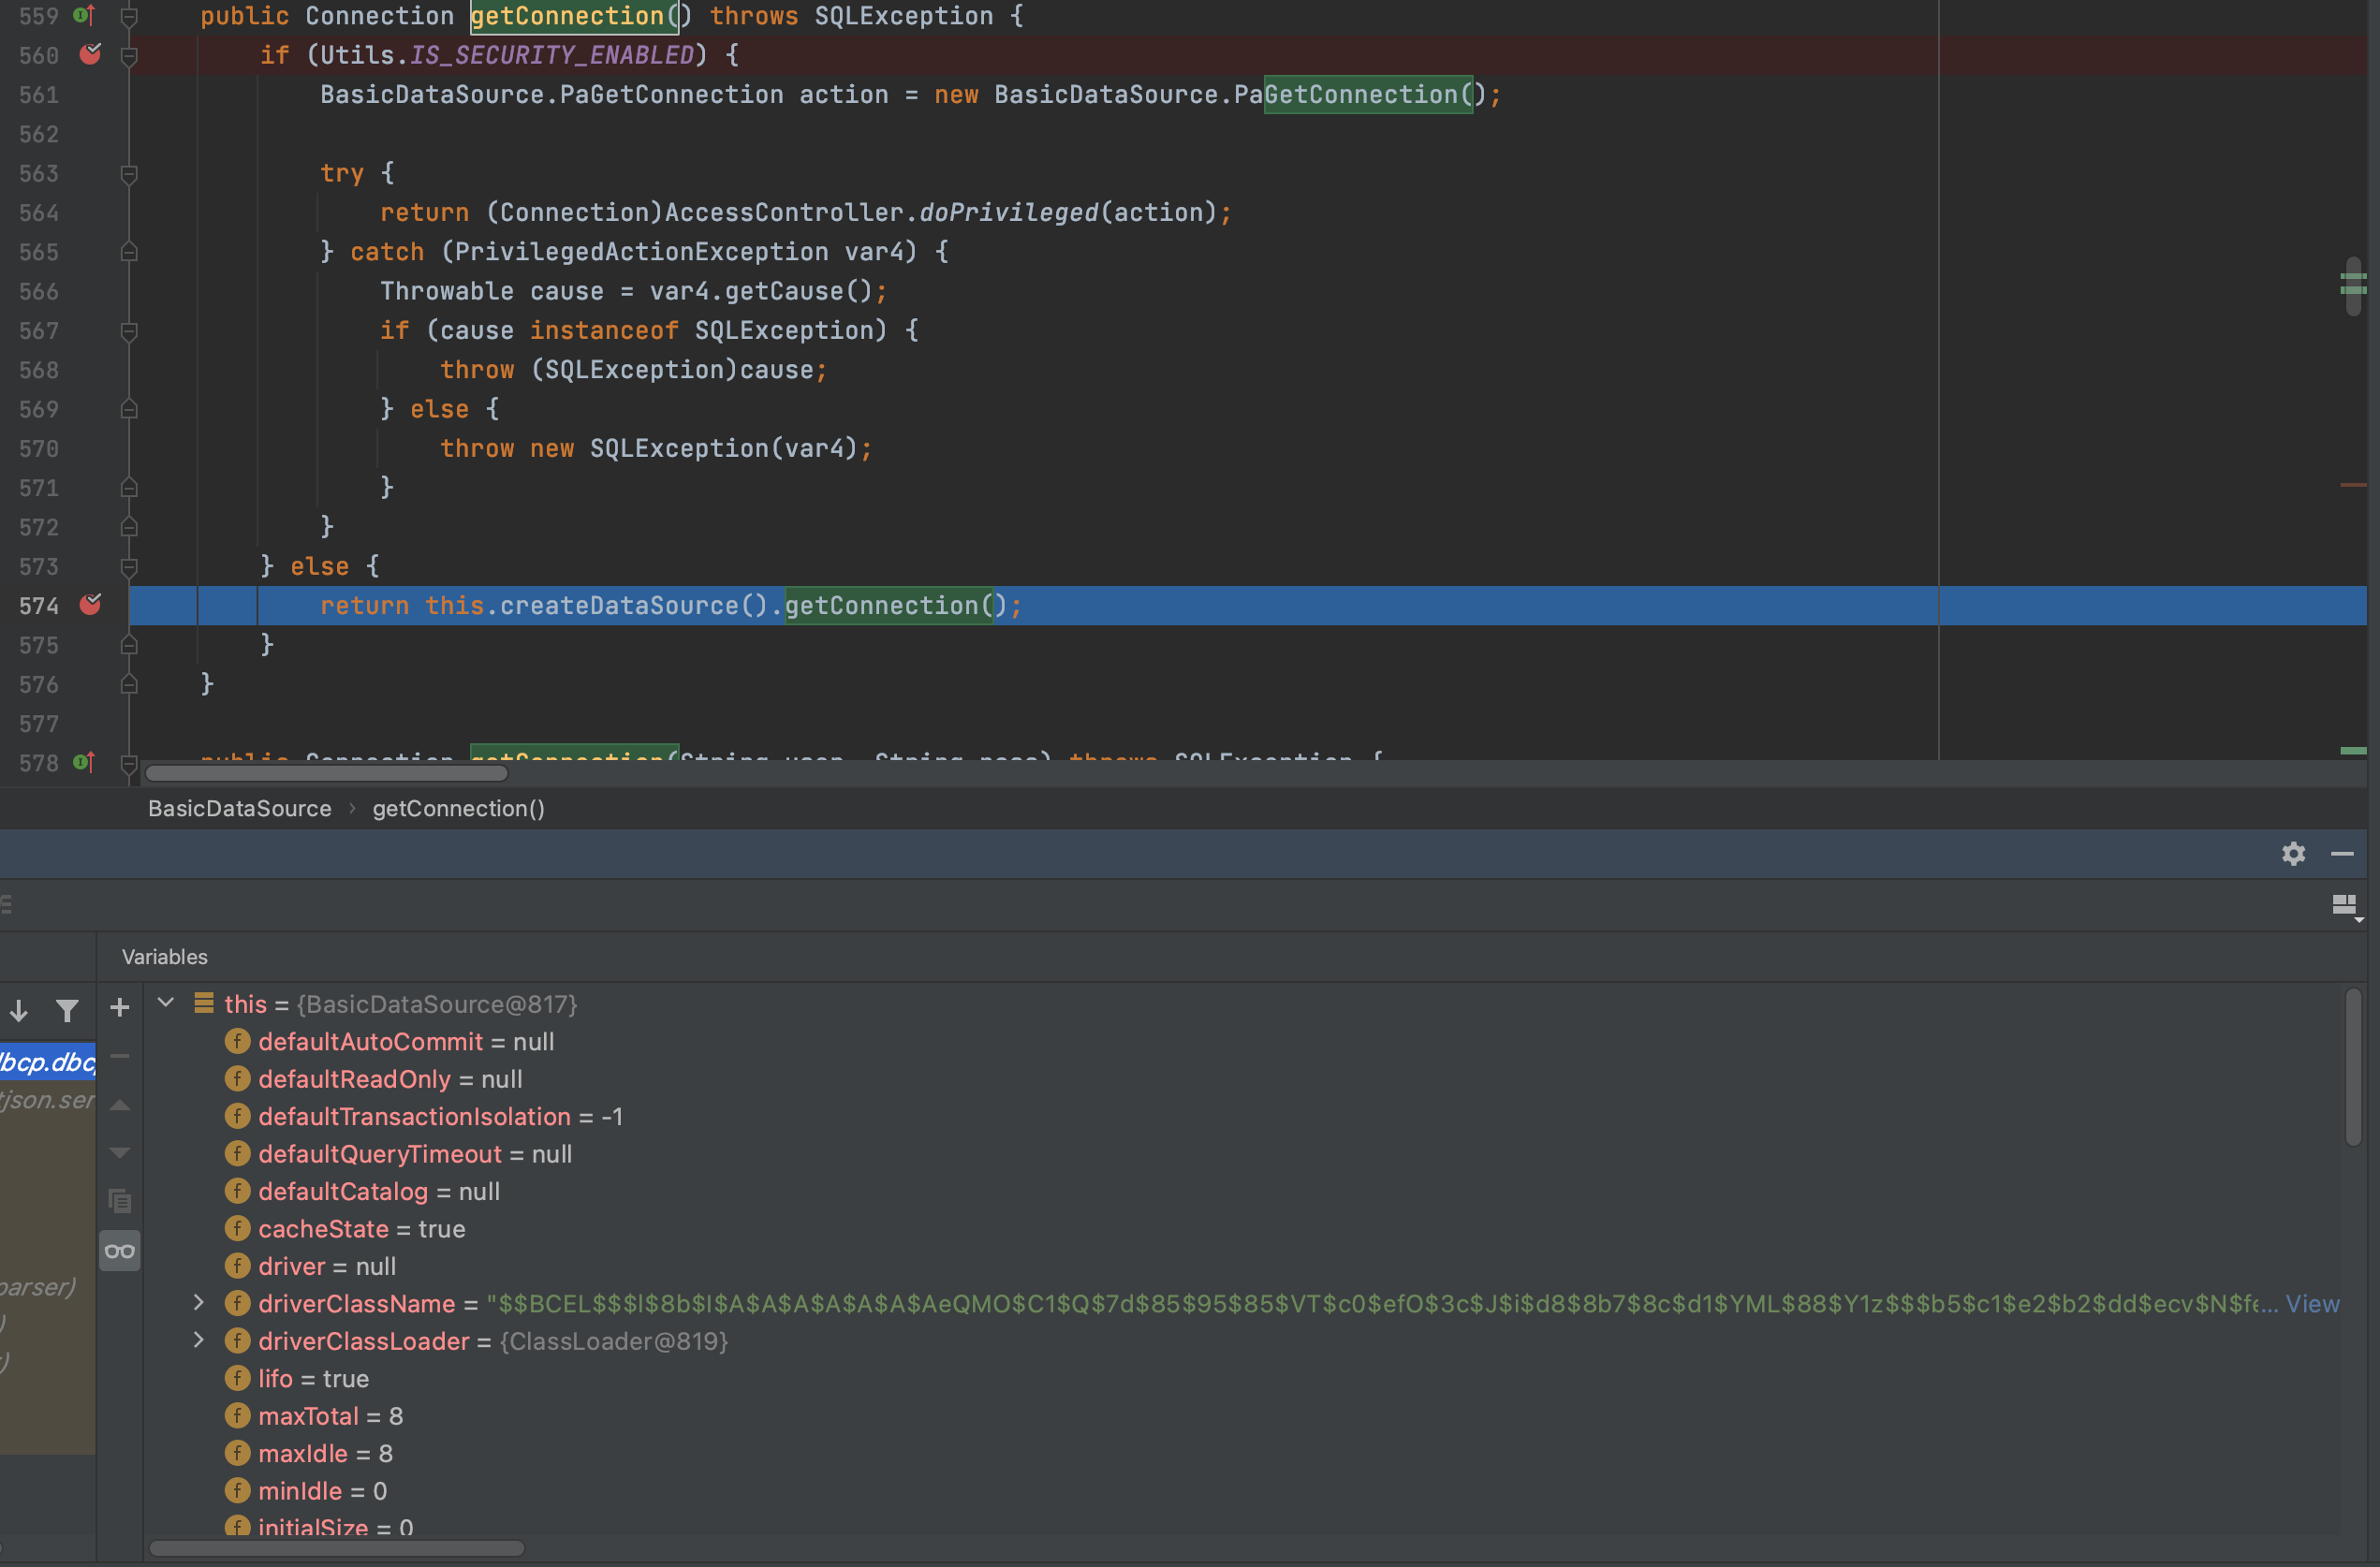Select the json.ser stack frame entry

click(x=48, y=1099)
